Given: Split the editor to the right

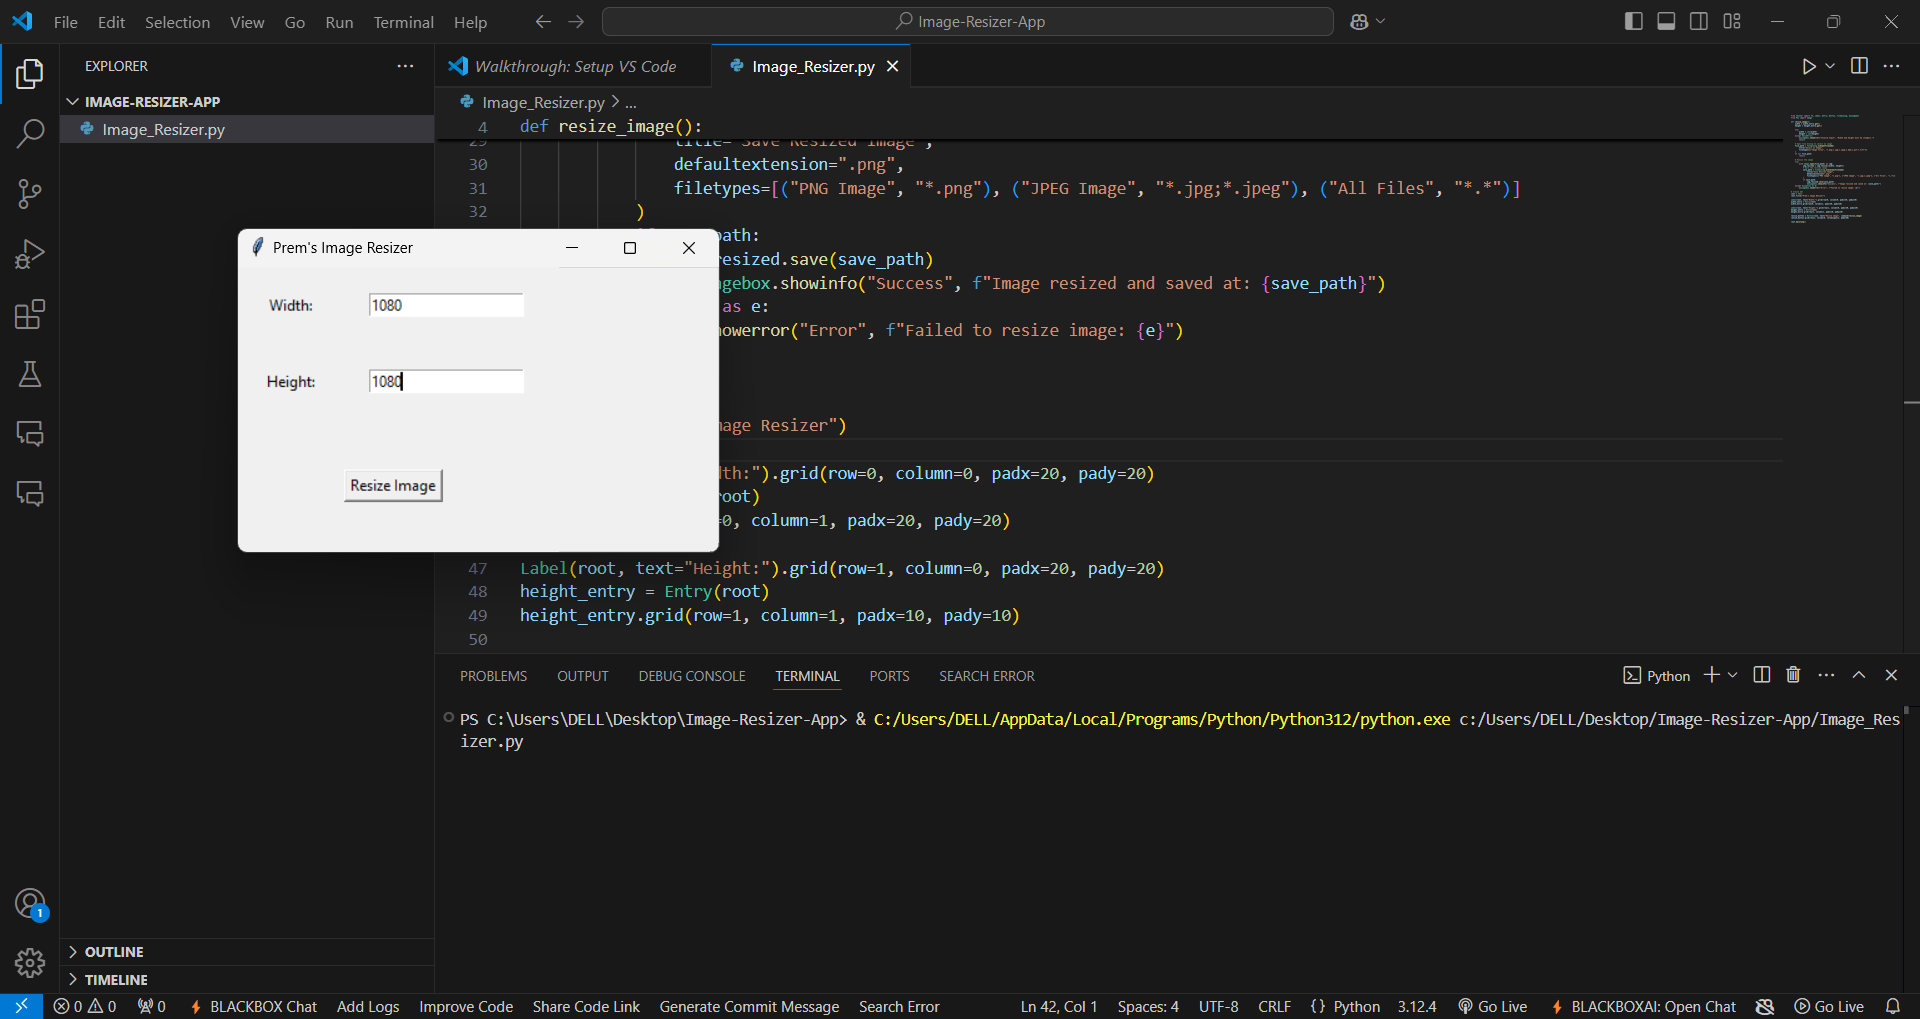Looking at the screenshot, I should click(x=1859, y=66).
